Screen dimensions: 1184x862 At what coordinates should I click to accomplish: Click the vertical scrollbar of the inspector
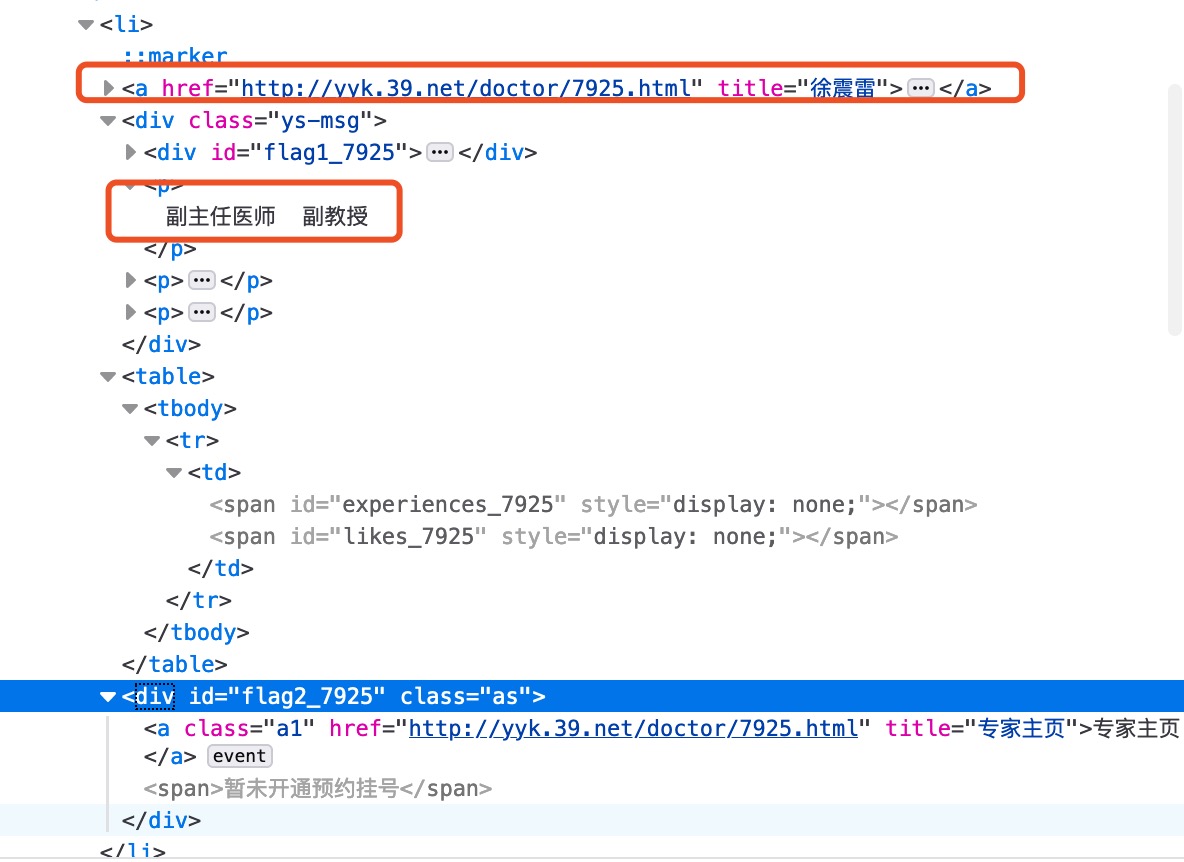pos(1175,209)
